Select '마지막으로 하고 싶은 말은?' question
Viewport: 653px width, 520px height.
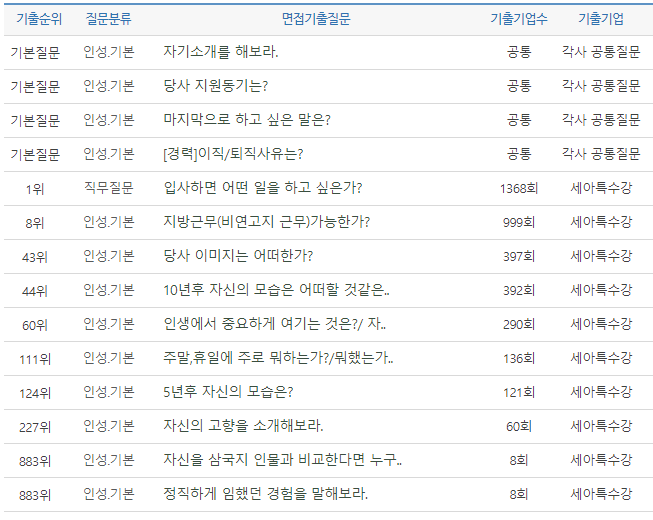(x=246, y=120)
